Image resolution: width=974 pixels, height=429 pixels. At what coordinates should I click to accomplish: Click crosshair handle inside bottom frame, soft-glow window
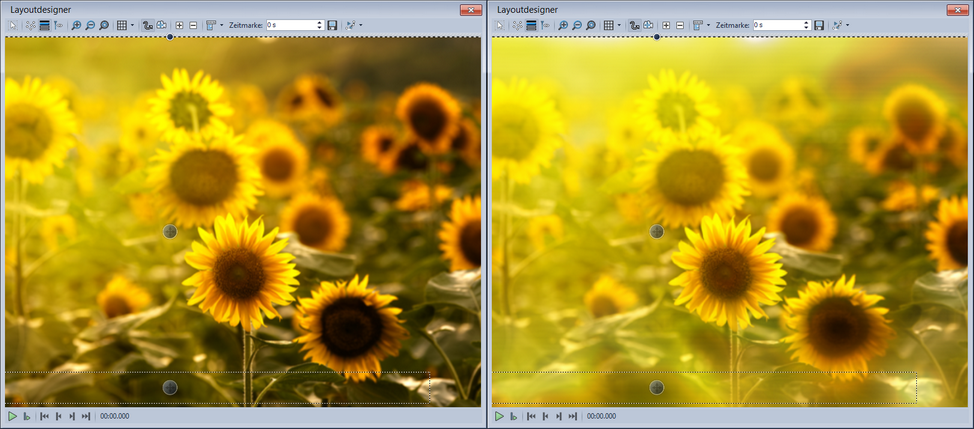[x=657, y=387]
